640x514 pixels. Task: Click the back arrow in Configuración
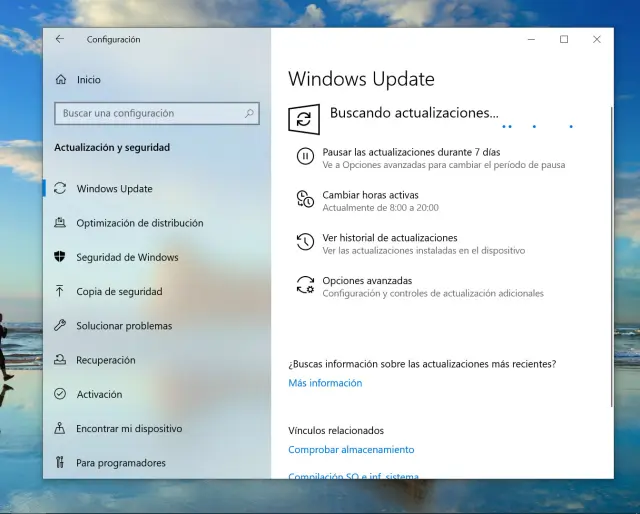[x=60, y=40]
